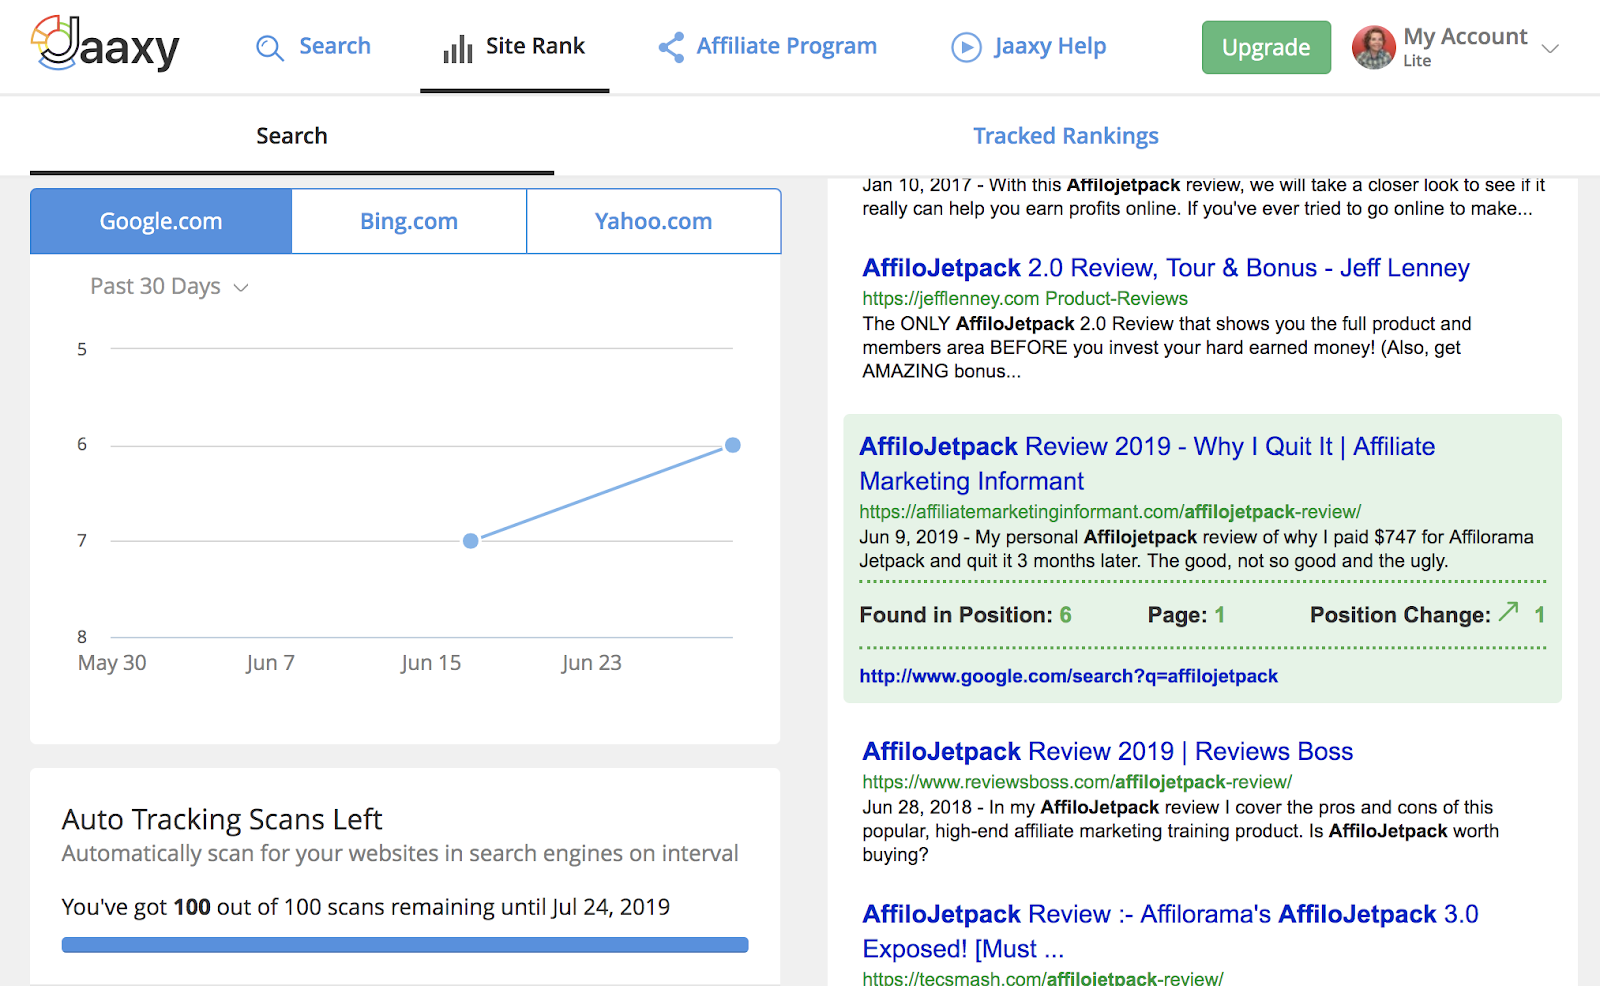Viewport: 1600px width, 986px height.
Task: Click the scans remaining until Jul 24 text
Action: pos(366,907)
